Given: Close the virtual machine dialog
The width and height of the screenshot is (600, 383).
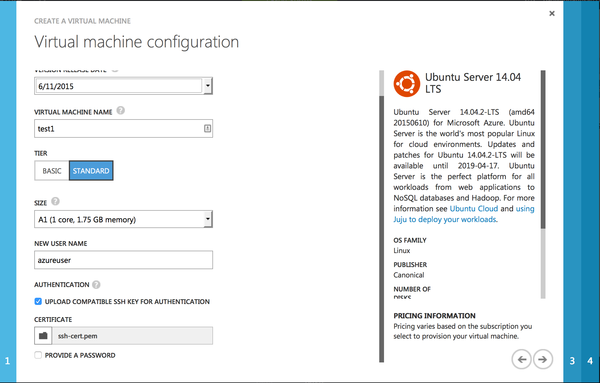Looking at the screenshot, I should (x=552, y=13).
